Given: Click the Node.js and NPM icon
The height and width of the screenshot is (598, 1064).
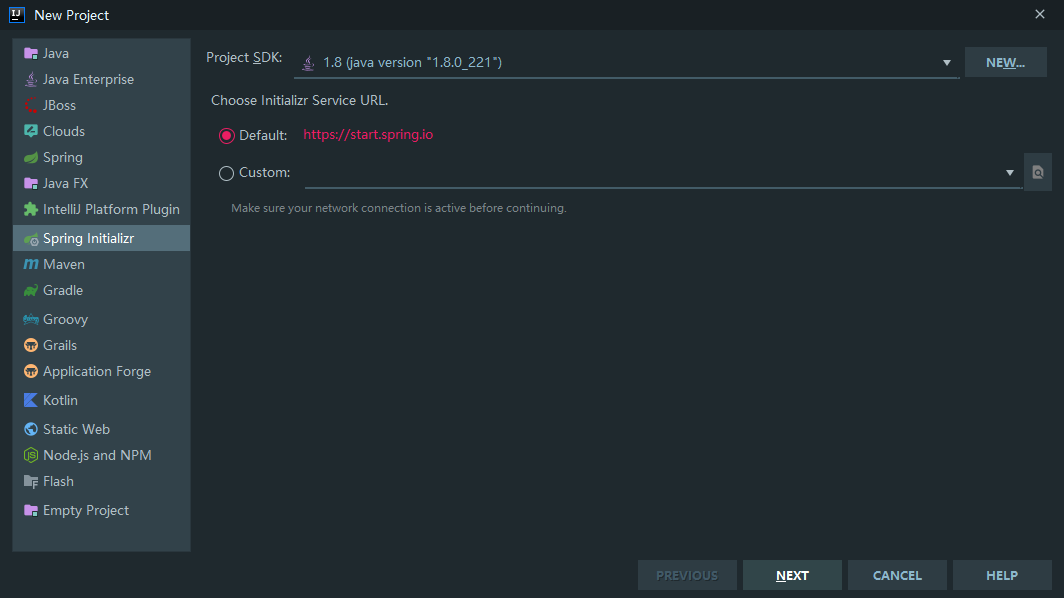Looking at the screenshot, I should coord(31,455).
